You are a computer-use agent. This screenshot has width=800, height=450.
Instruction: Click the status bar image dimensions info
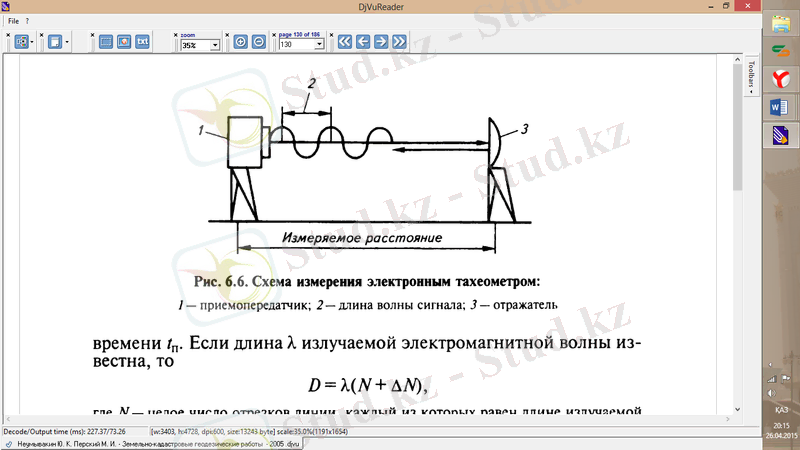click(x=249, y=432)
